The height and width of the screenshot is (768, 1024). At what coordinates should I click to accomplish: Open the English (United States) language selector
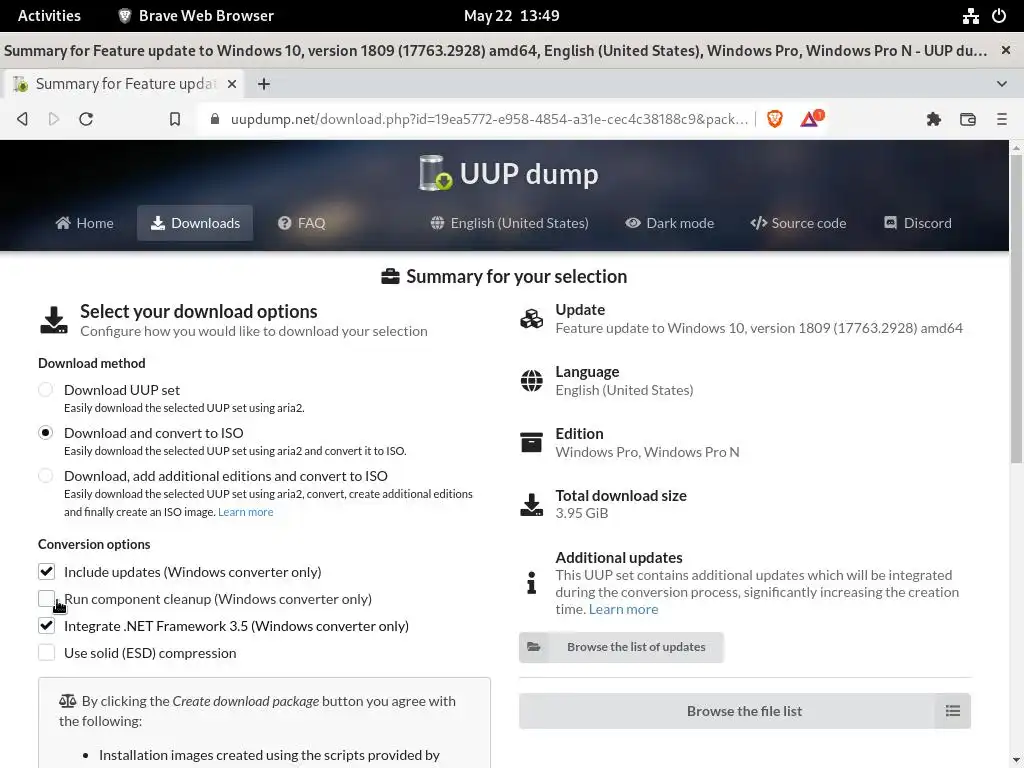click(x=509, y=223)
